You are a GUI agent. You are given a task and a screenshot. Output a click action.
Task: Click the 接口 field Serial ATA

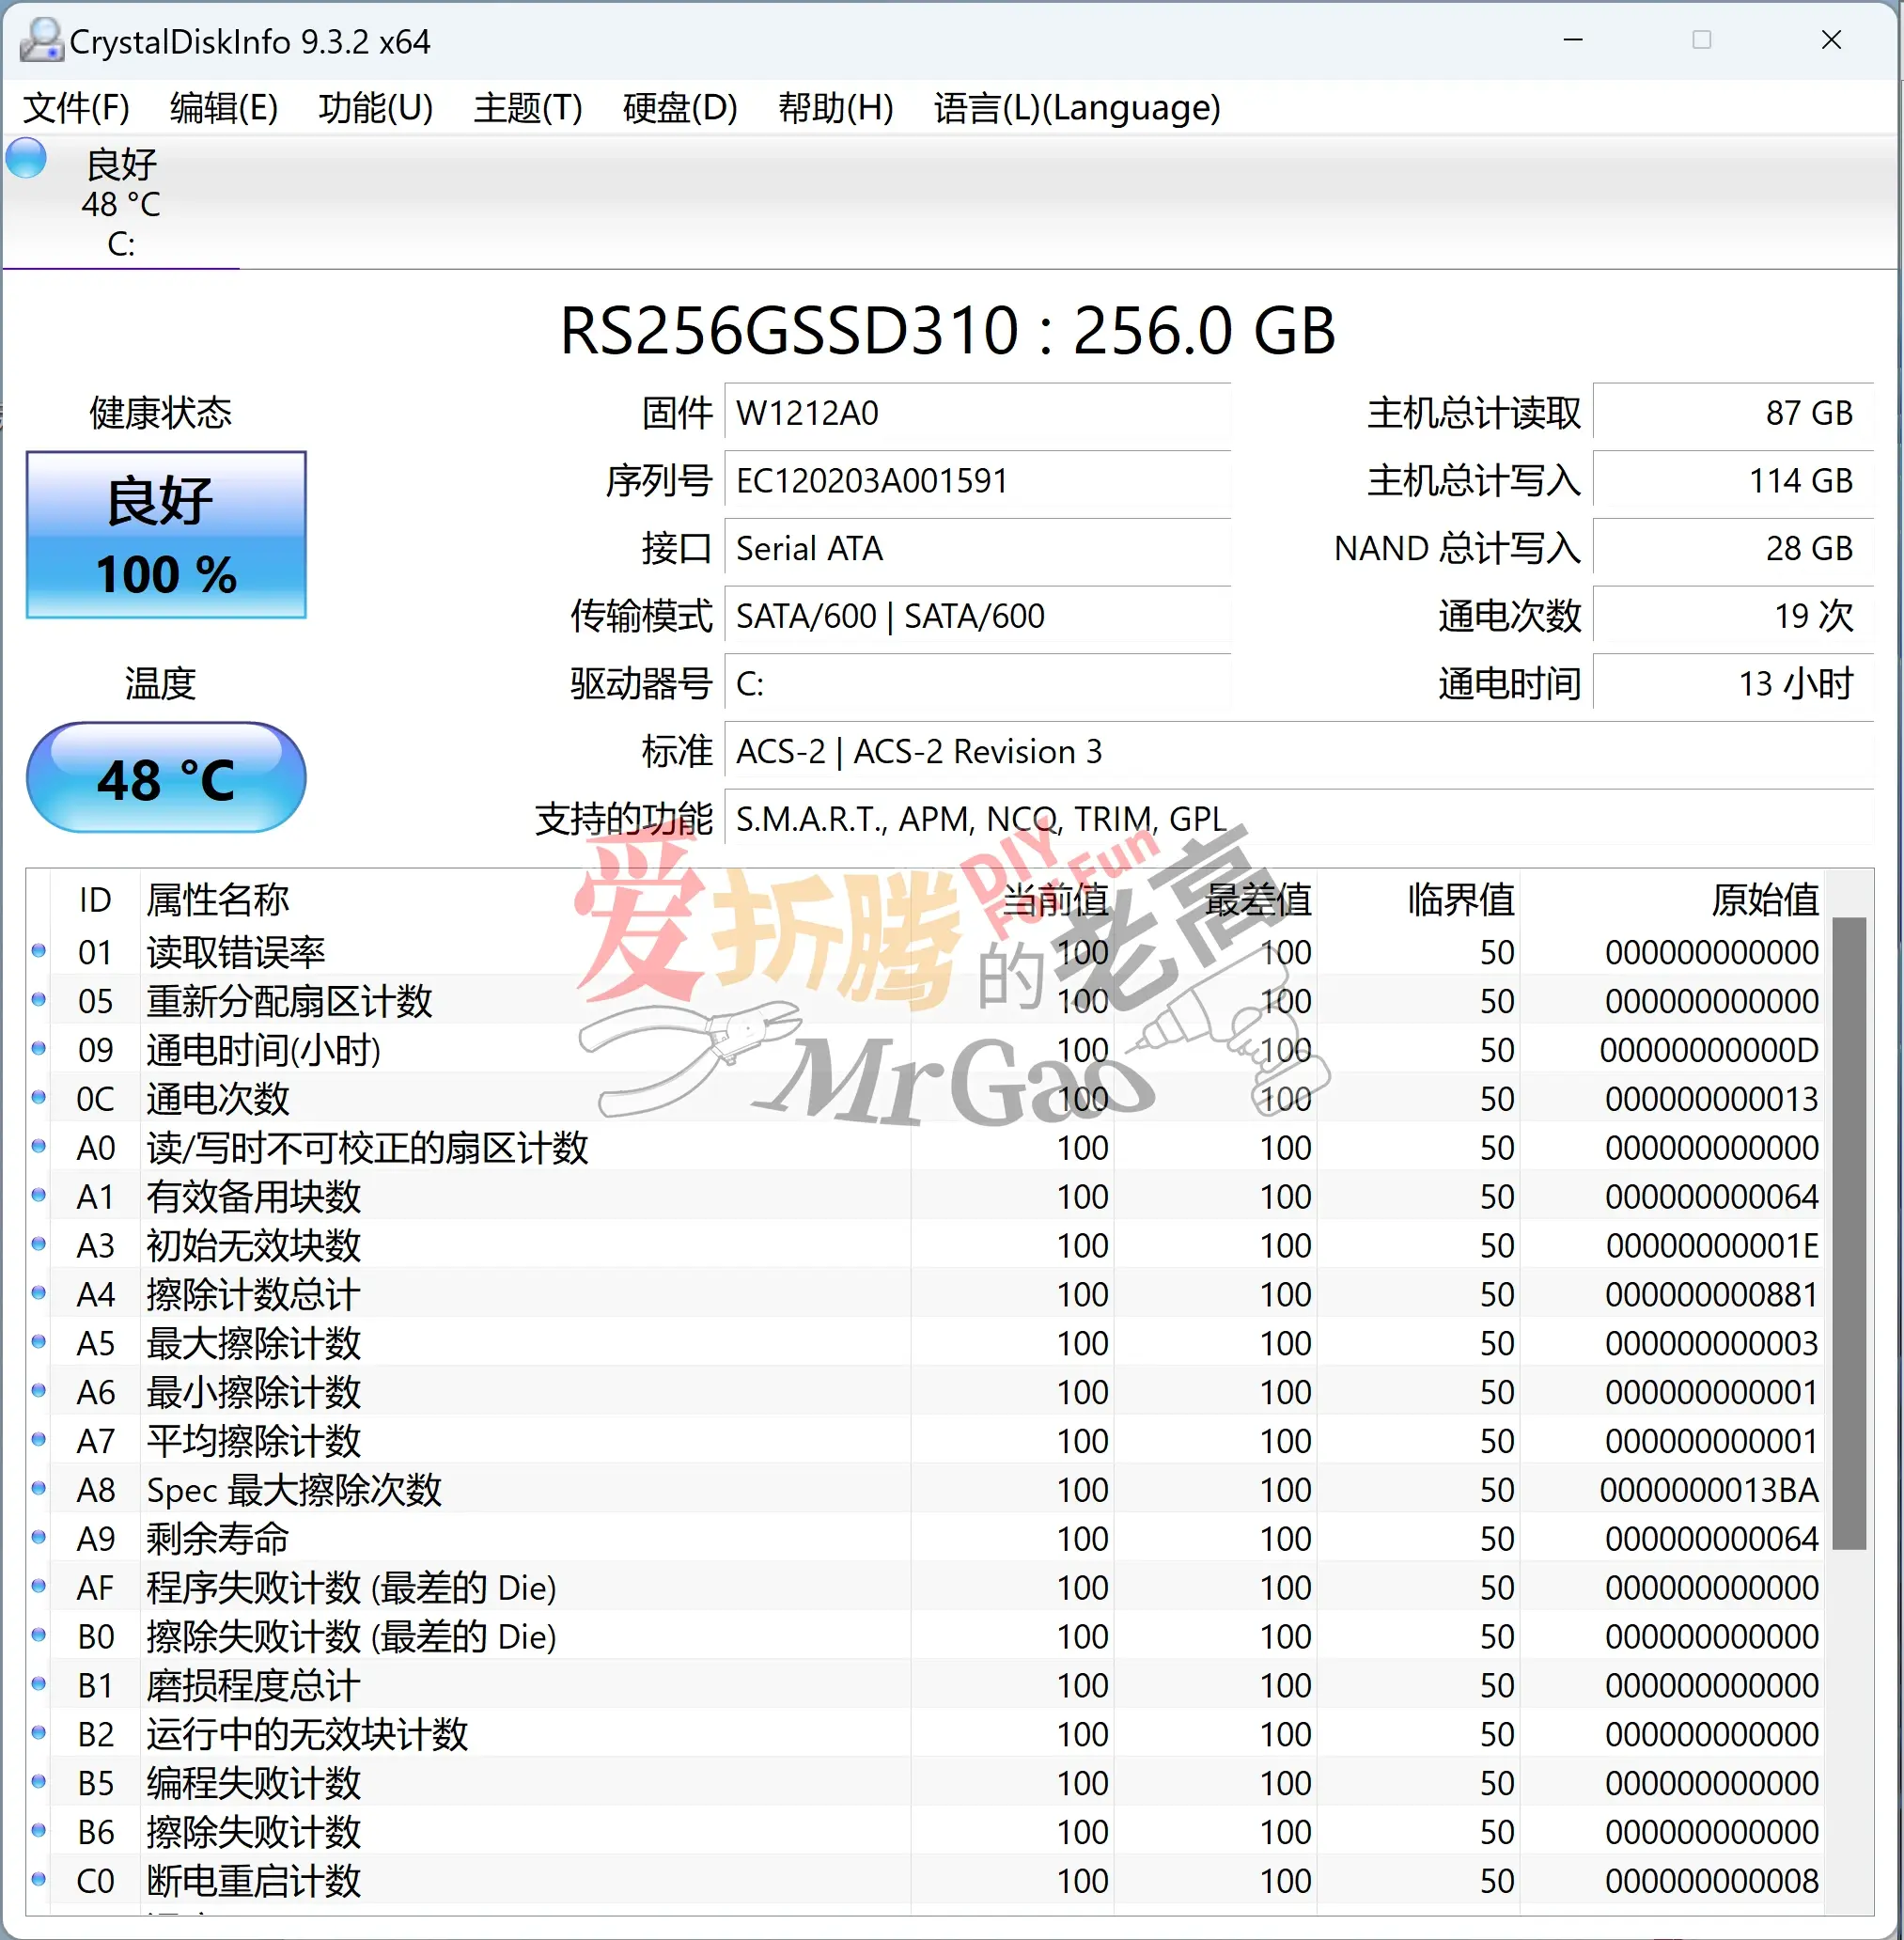(977, 548)
